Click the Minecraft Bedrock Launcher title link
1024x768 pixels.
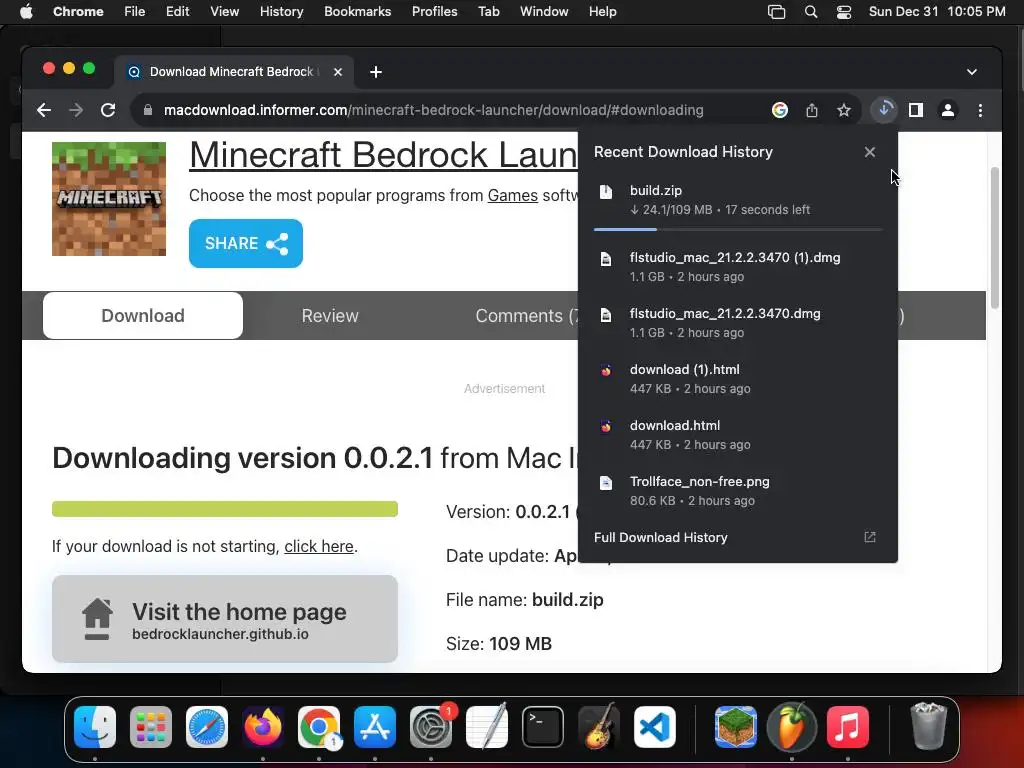point(383,155)
